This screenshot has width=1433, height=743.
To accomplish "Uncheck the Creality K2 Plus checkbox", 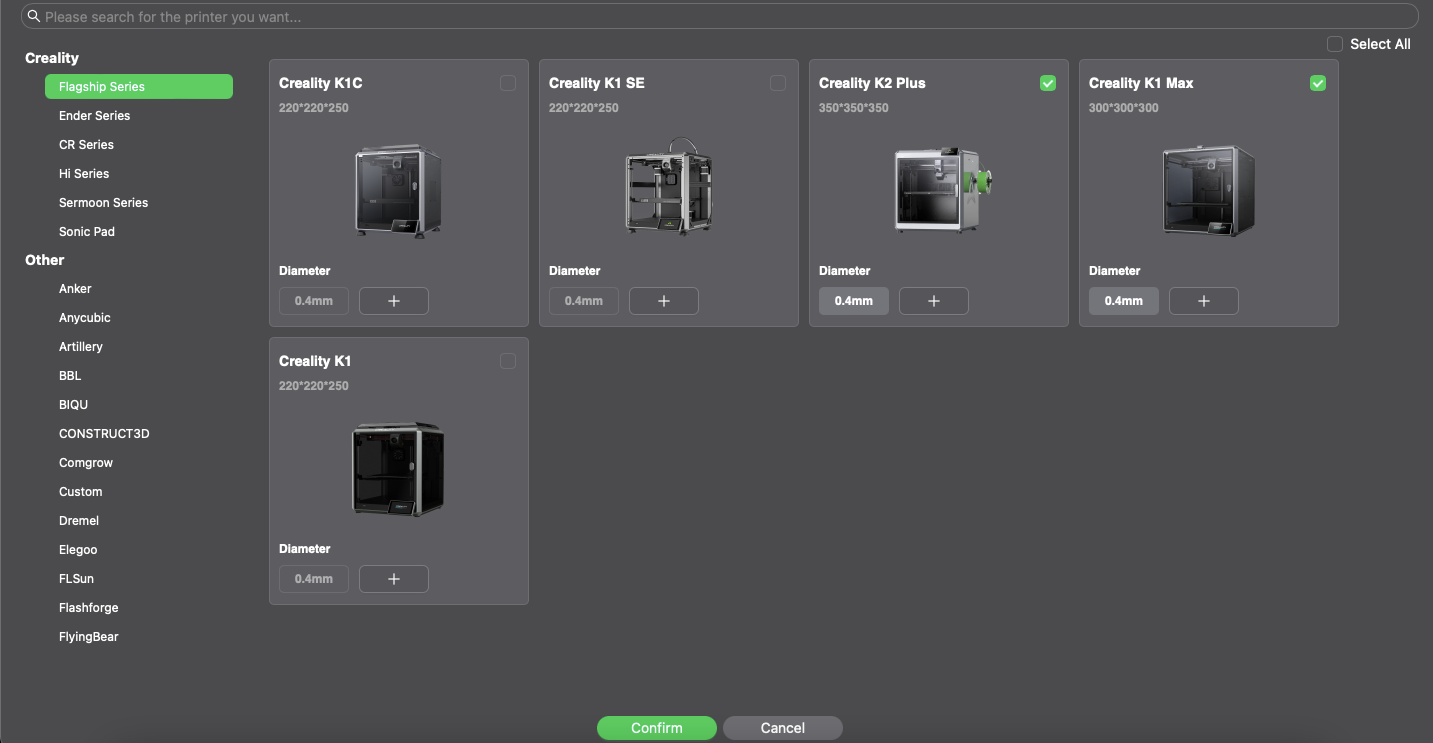I will point(1048,83).
